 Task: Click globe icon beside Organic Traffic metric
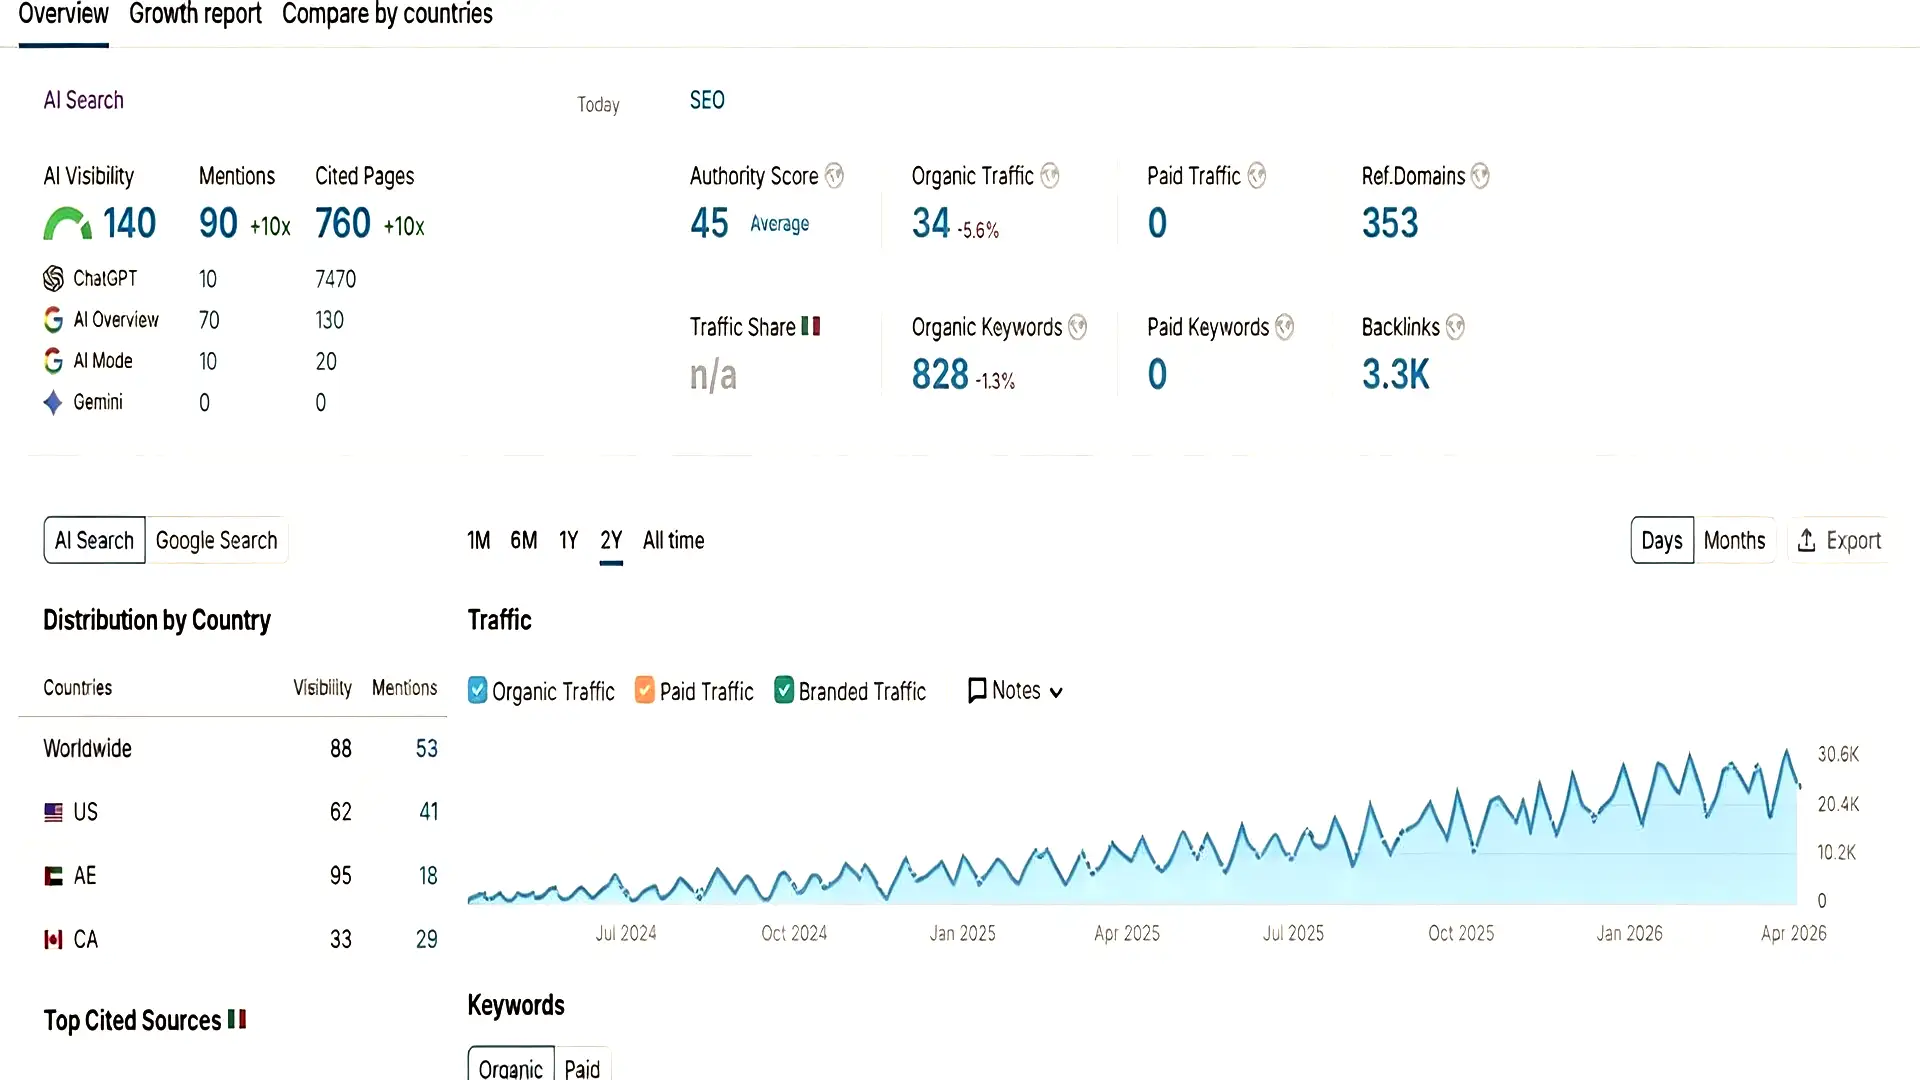pyautogui.click(x=1049, y=176)
